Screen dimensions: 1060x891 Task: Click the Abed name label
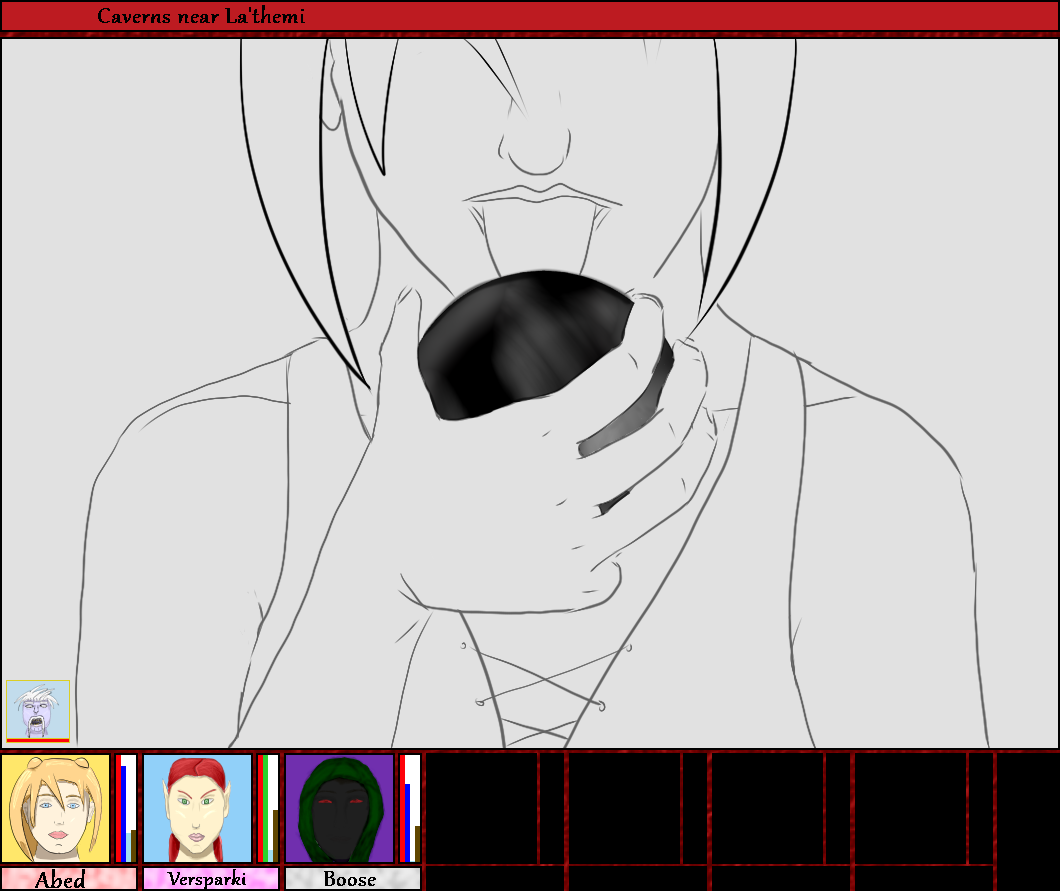tap(68, 879)
